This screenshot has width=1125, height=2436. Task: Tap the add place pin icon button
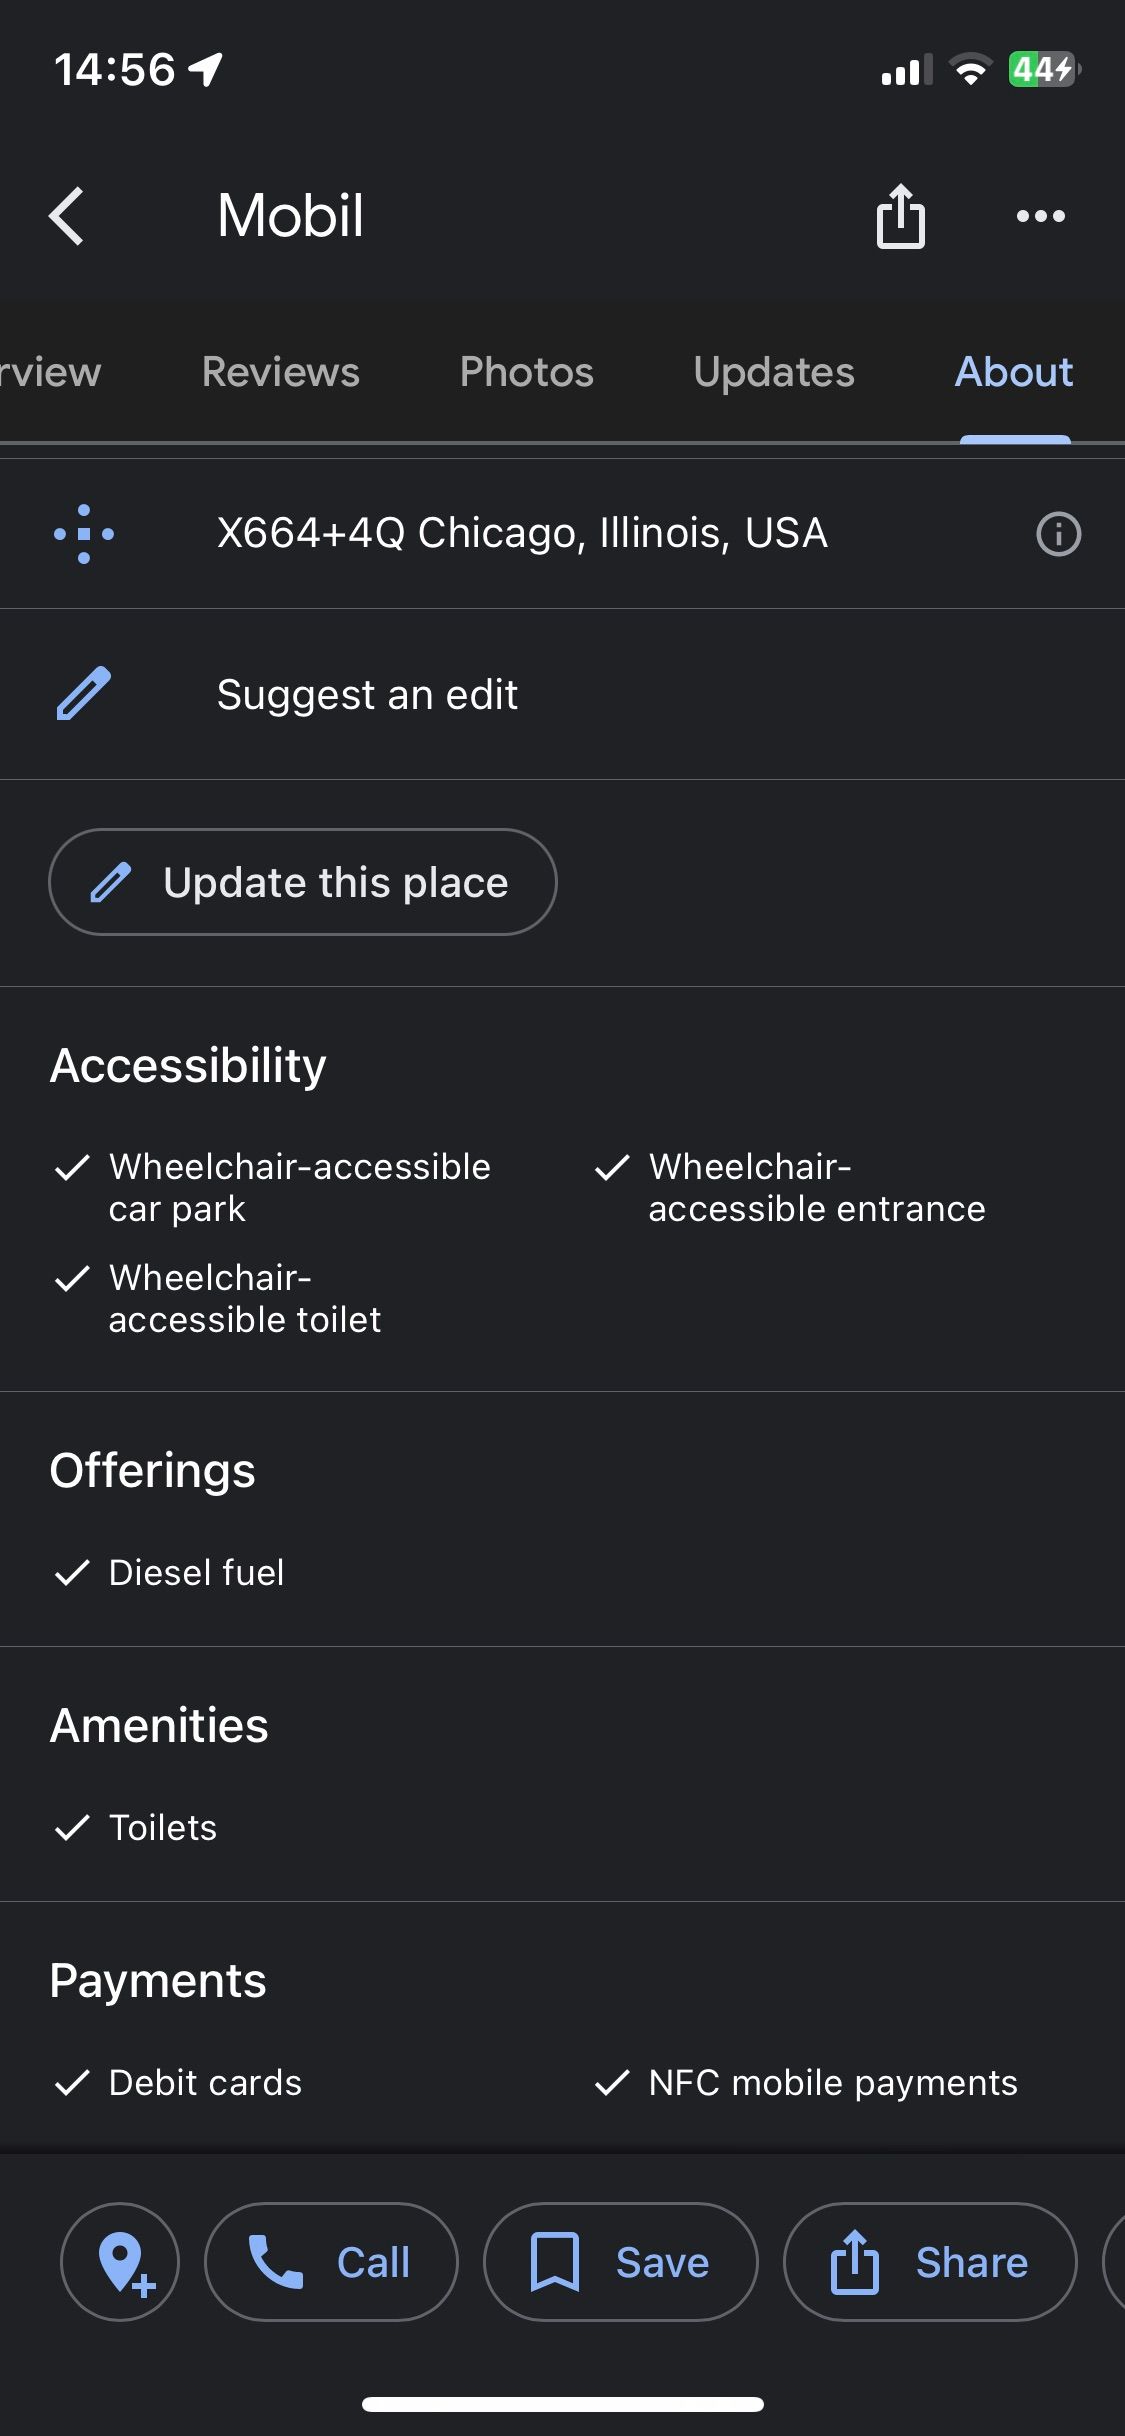point(121,2261)
